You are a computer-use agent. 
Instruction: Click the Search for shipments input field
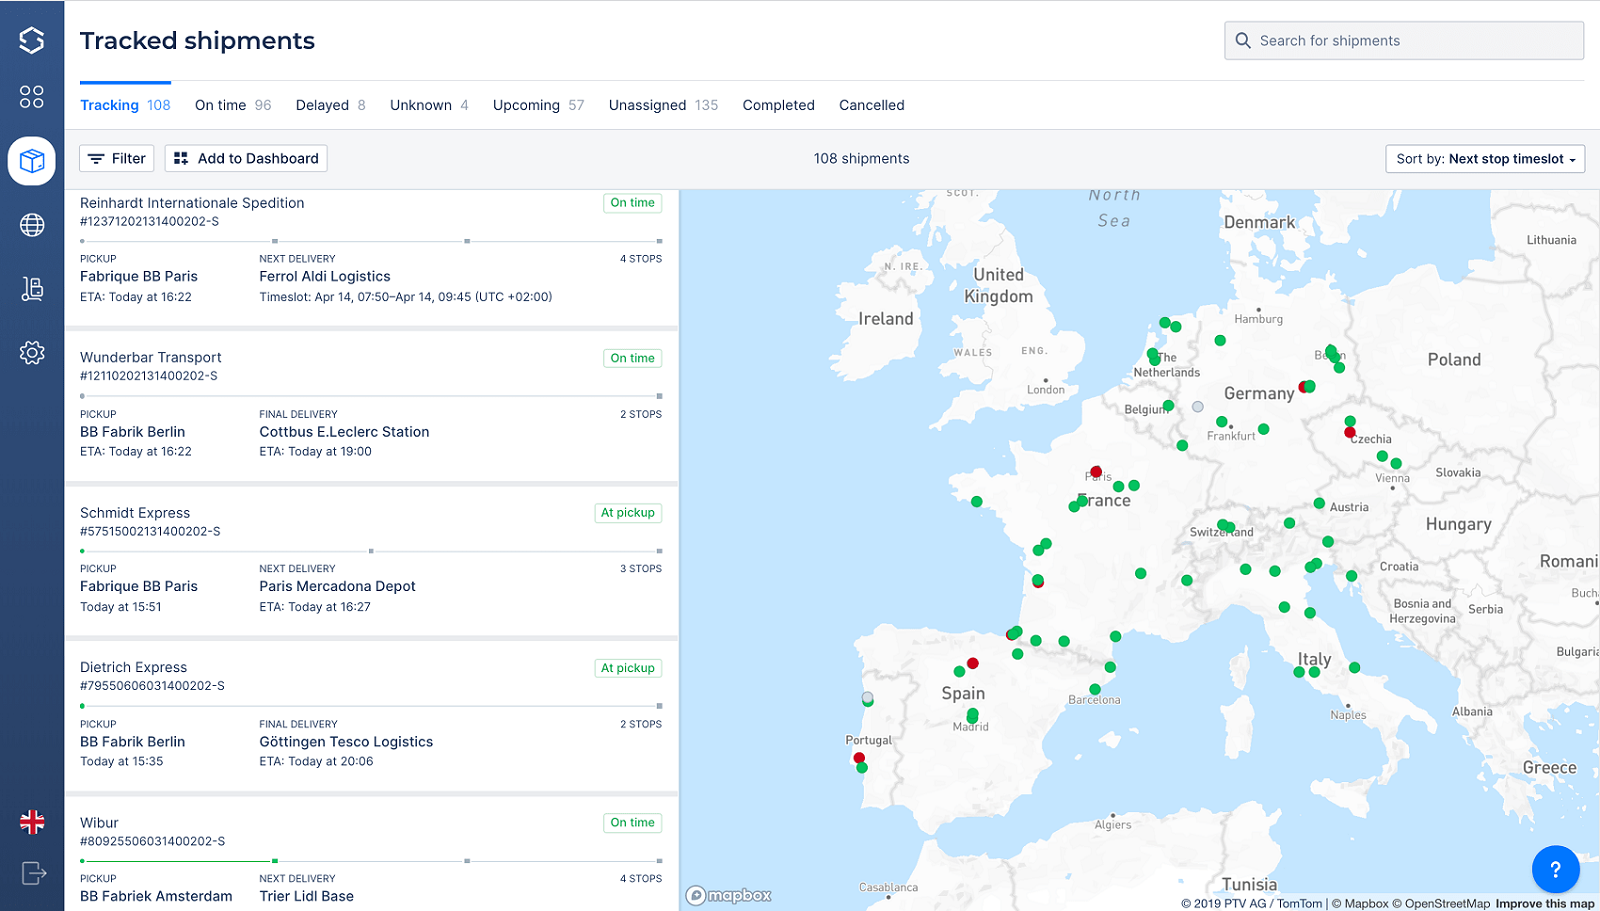click(x=1400, y=40)
